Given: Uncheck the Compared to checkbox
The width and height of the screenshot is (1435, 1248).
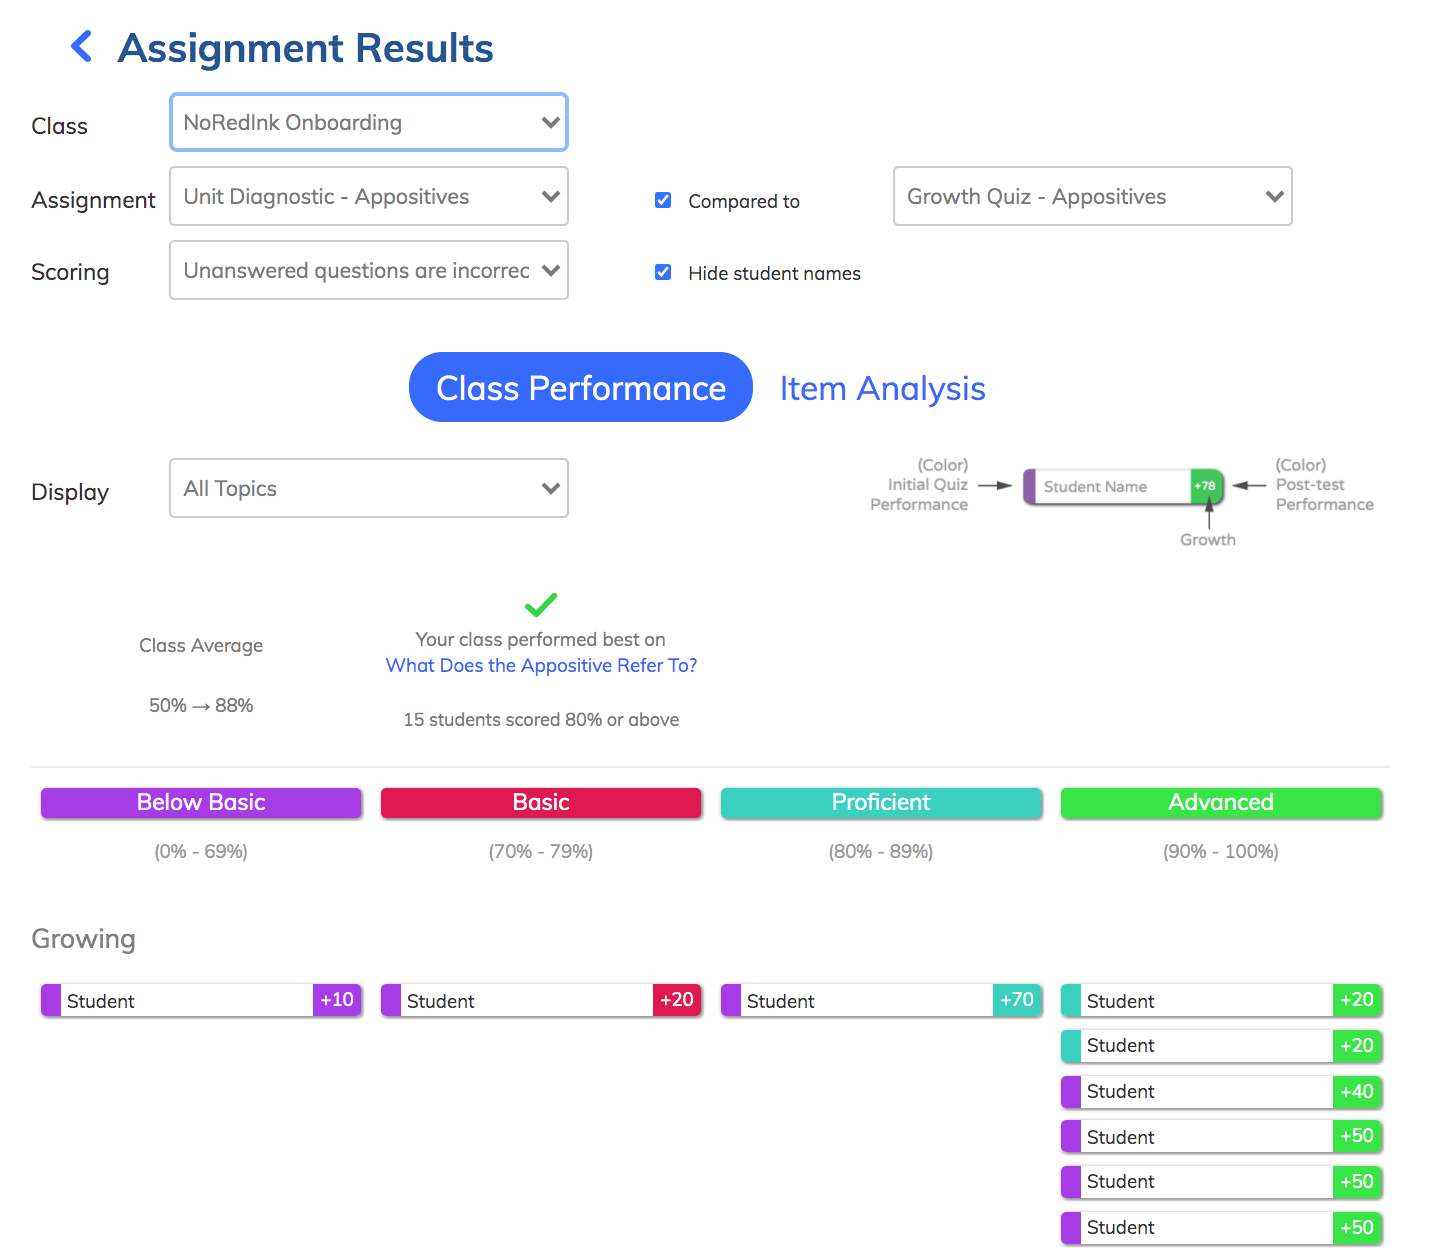Looking at the screenshot, I should pos(663,200).
